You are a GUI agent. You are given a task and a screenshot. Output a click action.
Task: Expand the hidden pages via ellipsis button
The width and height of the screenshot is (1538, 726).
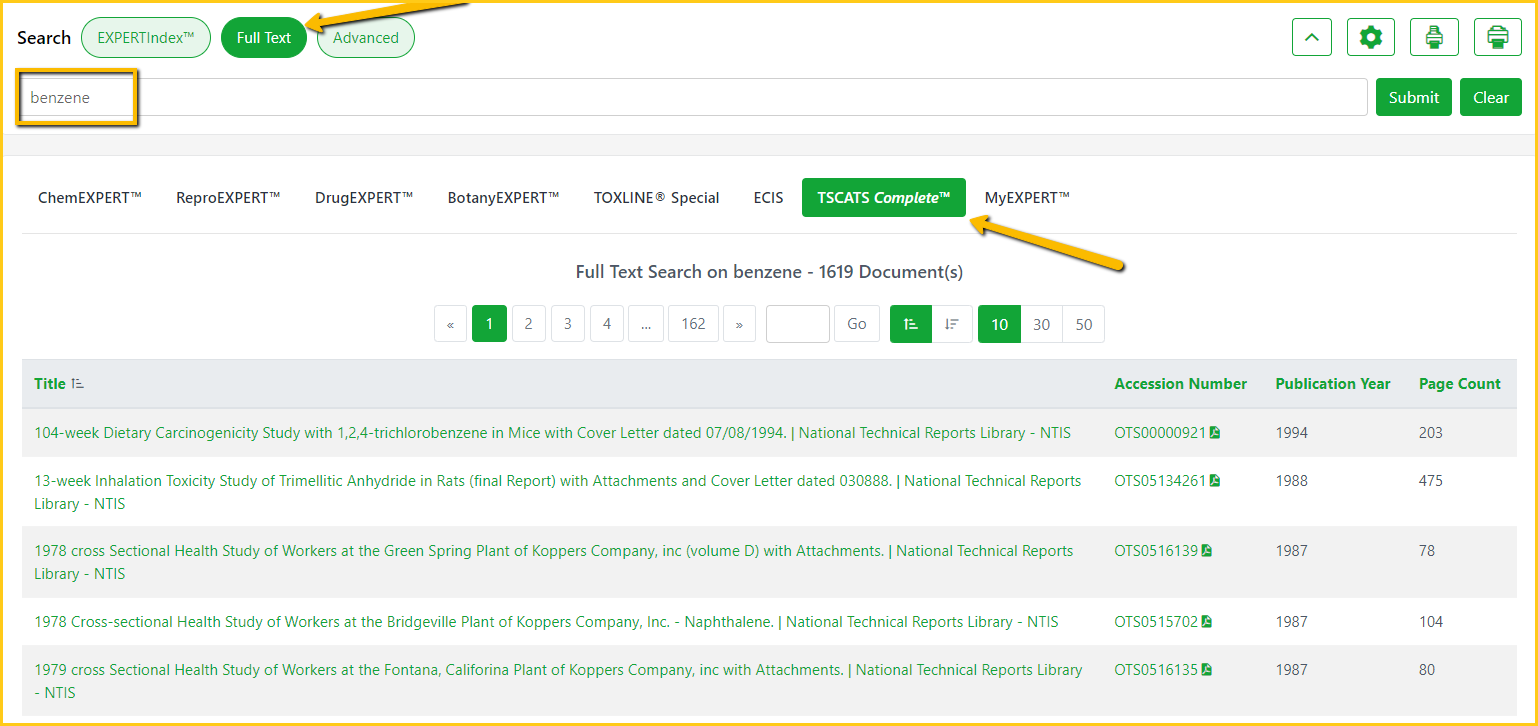pyautogui.click(x=646, y=324)
